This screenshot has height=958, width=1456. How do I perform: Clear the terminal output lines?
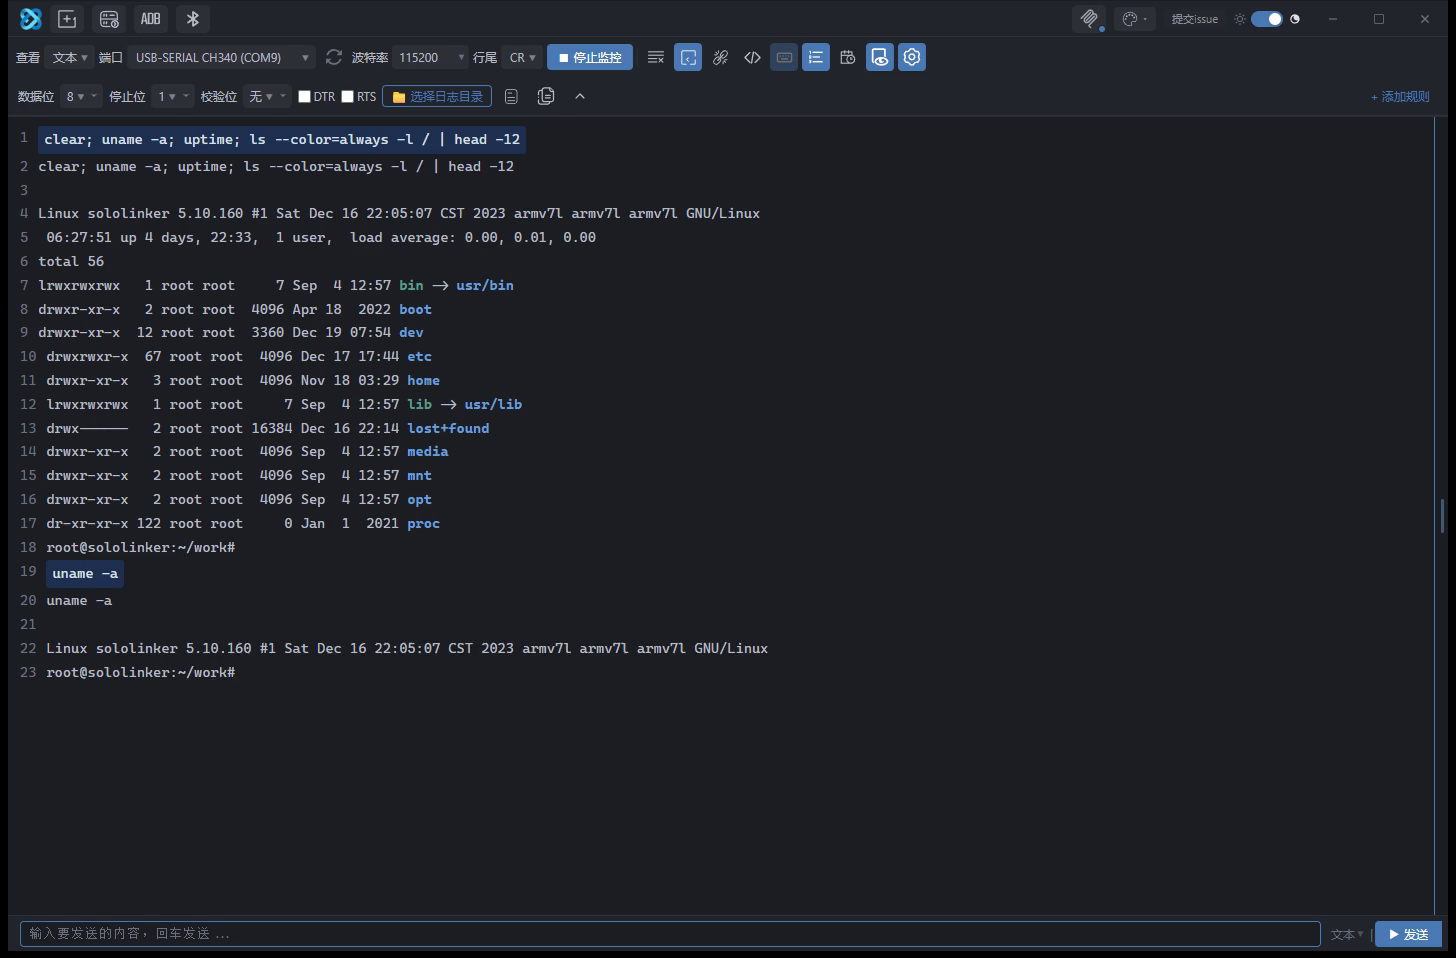coord(656,57)
